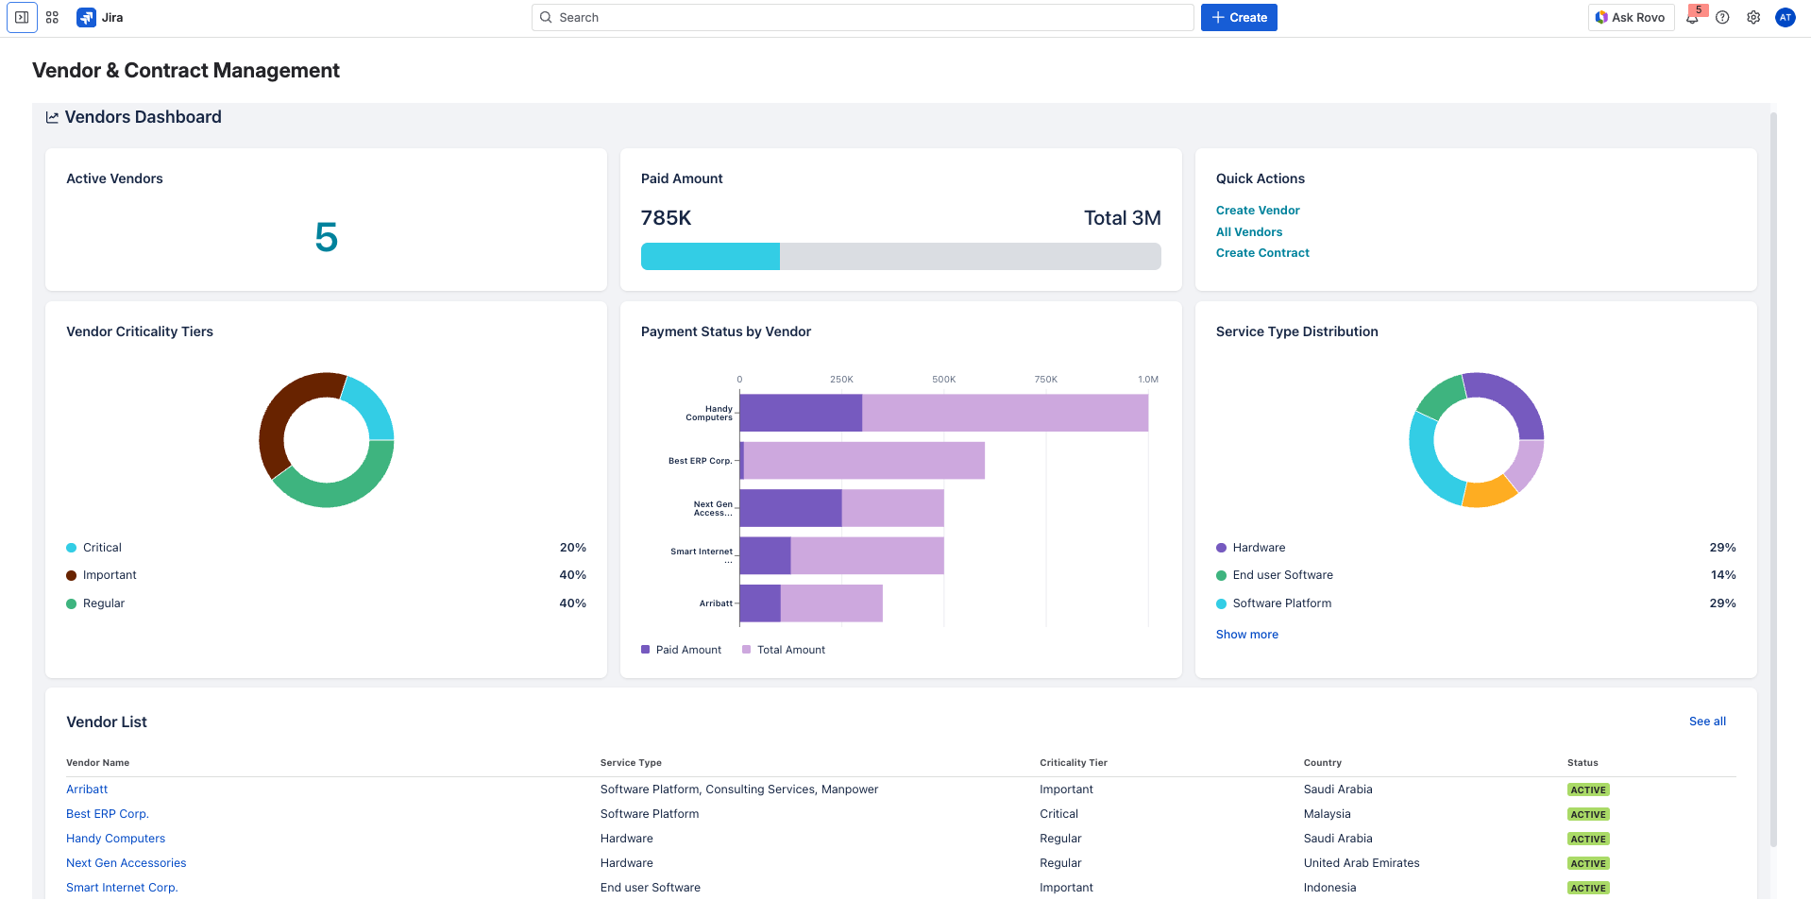Open the Jira app switcher grid icon
Viewport: 1811px width, 900px height.
click(51, 17)
